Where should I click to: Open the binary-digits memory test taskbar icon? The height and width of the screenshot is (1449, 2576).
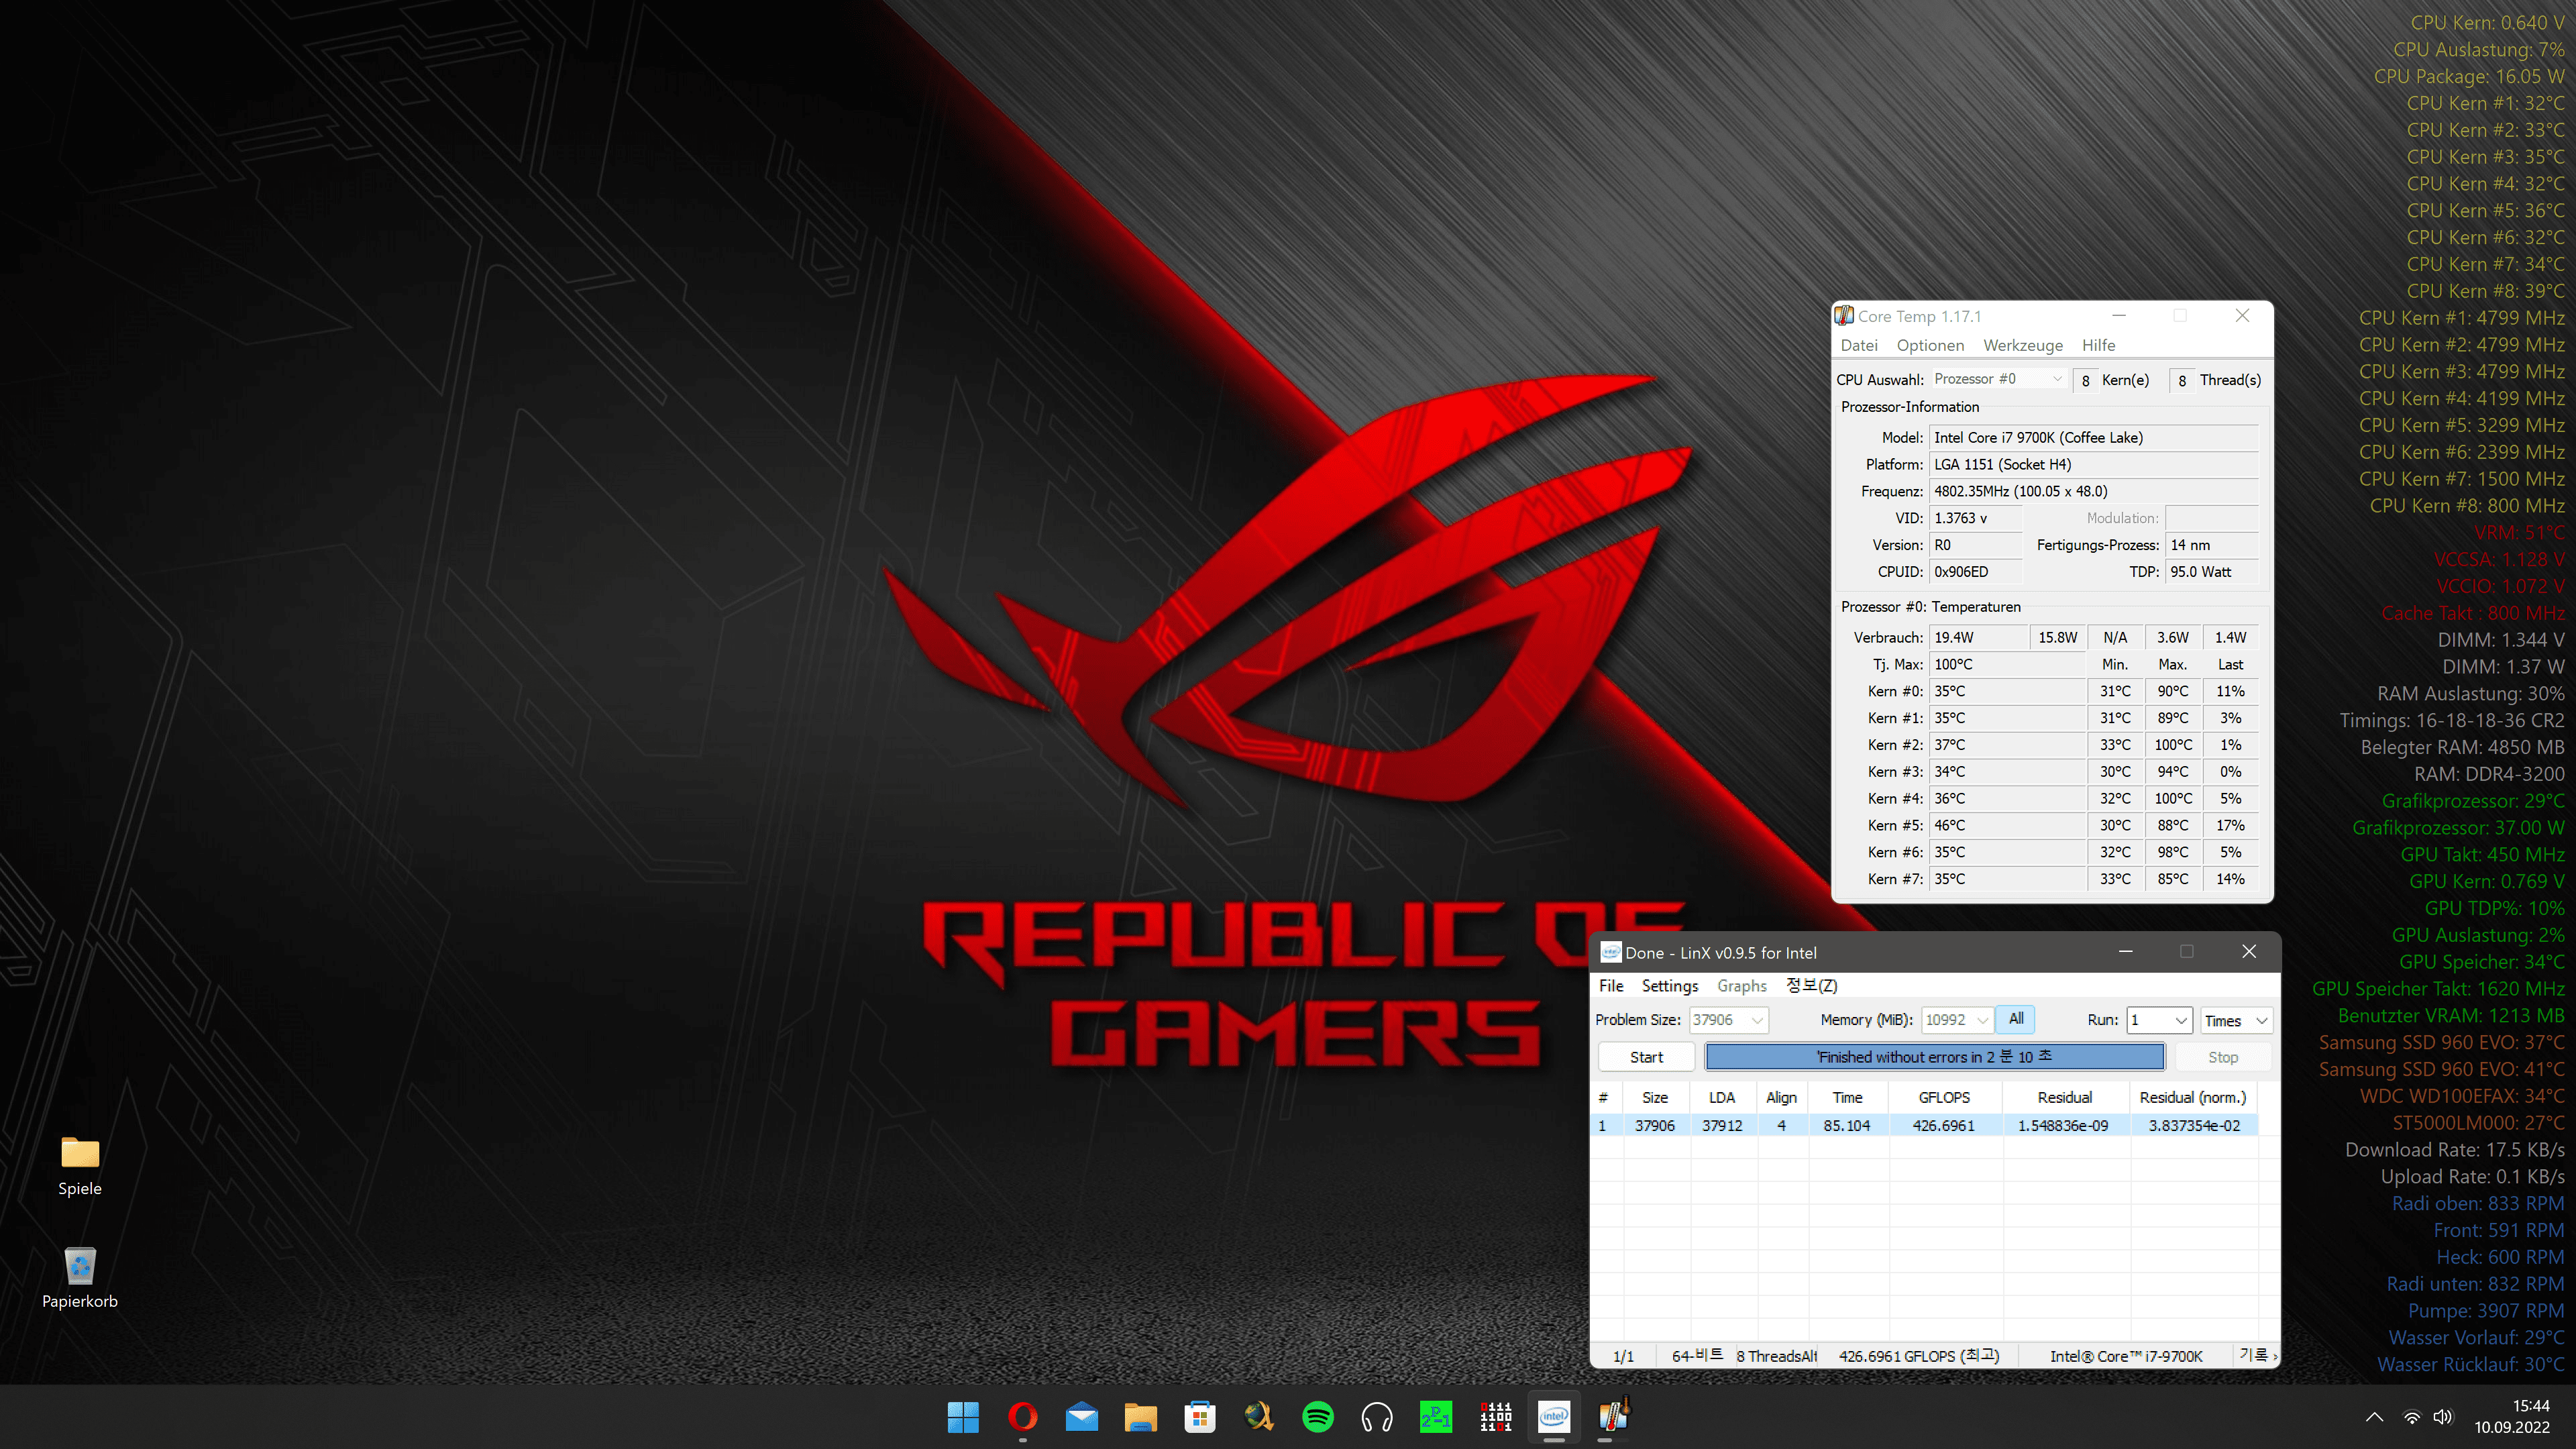click(1495, 1416)
